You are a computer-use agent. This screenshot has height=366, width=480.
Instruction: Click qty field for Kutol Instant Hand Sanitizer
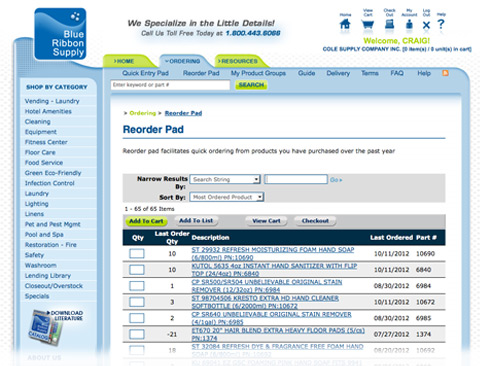(x=137, y=270)
